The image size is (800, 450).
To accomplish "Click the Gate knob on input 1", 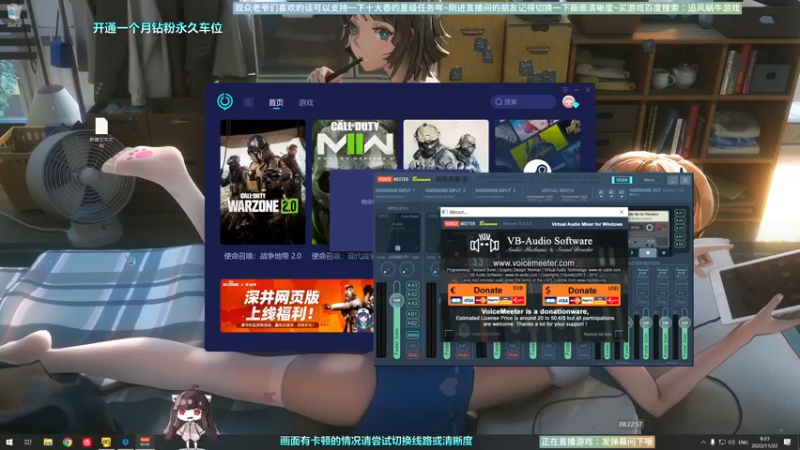I will (x=407, y=269).
